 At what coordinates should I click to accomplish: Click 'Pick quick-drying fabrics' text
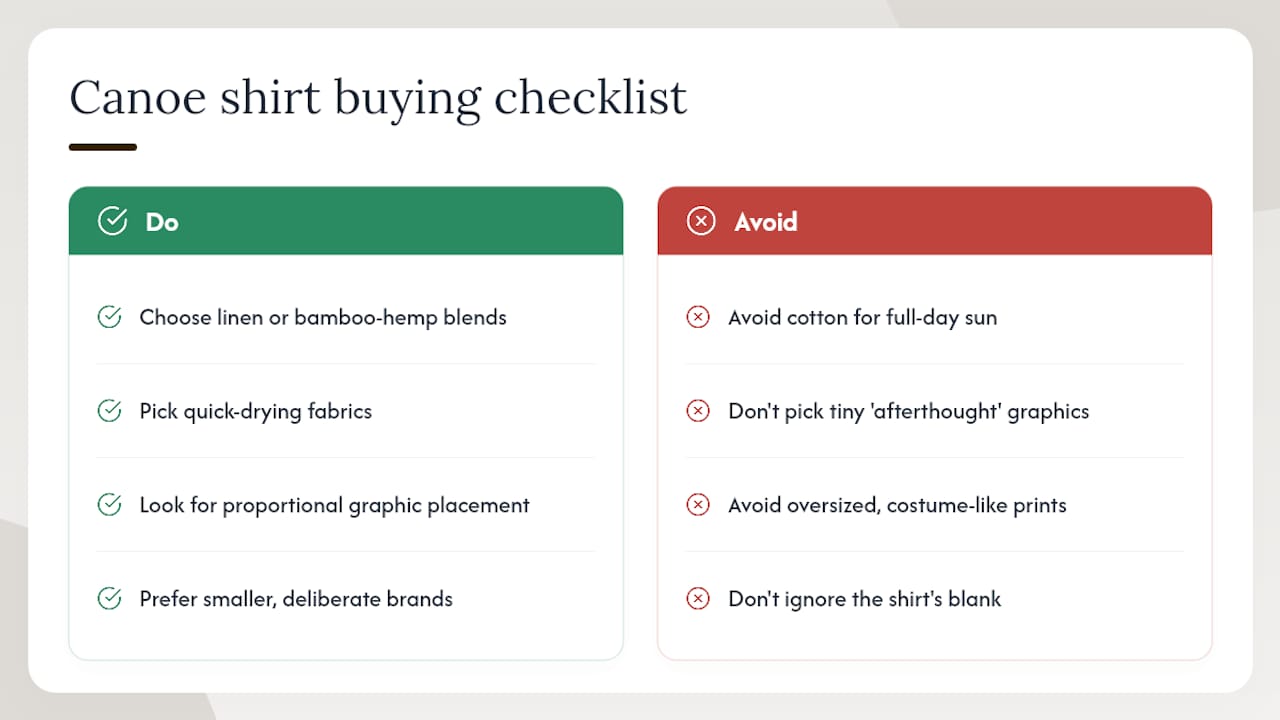tap(256, 412)
